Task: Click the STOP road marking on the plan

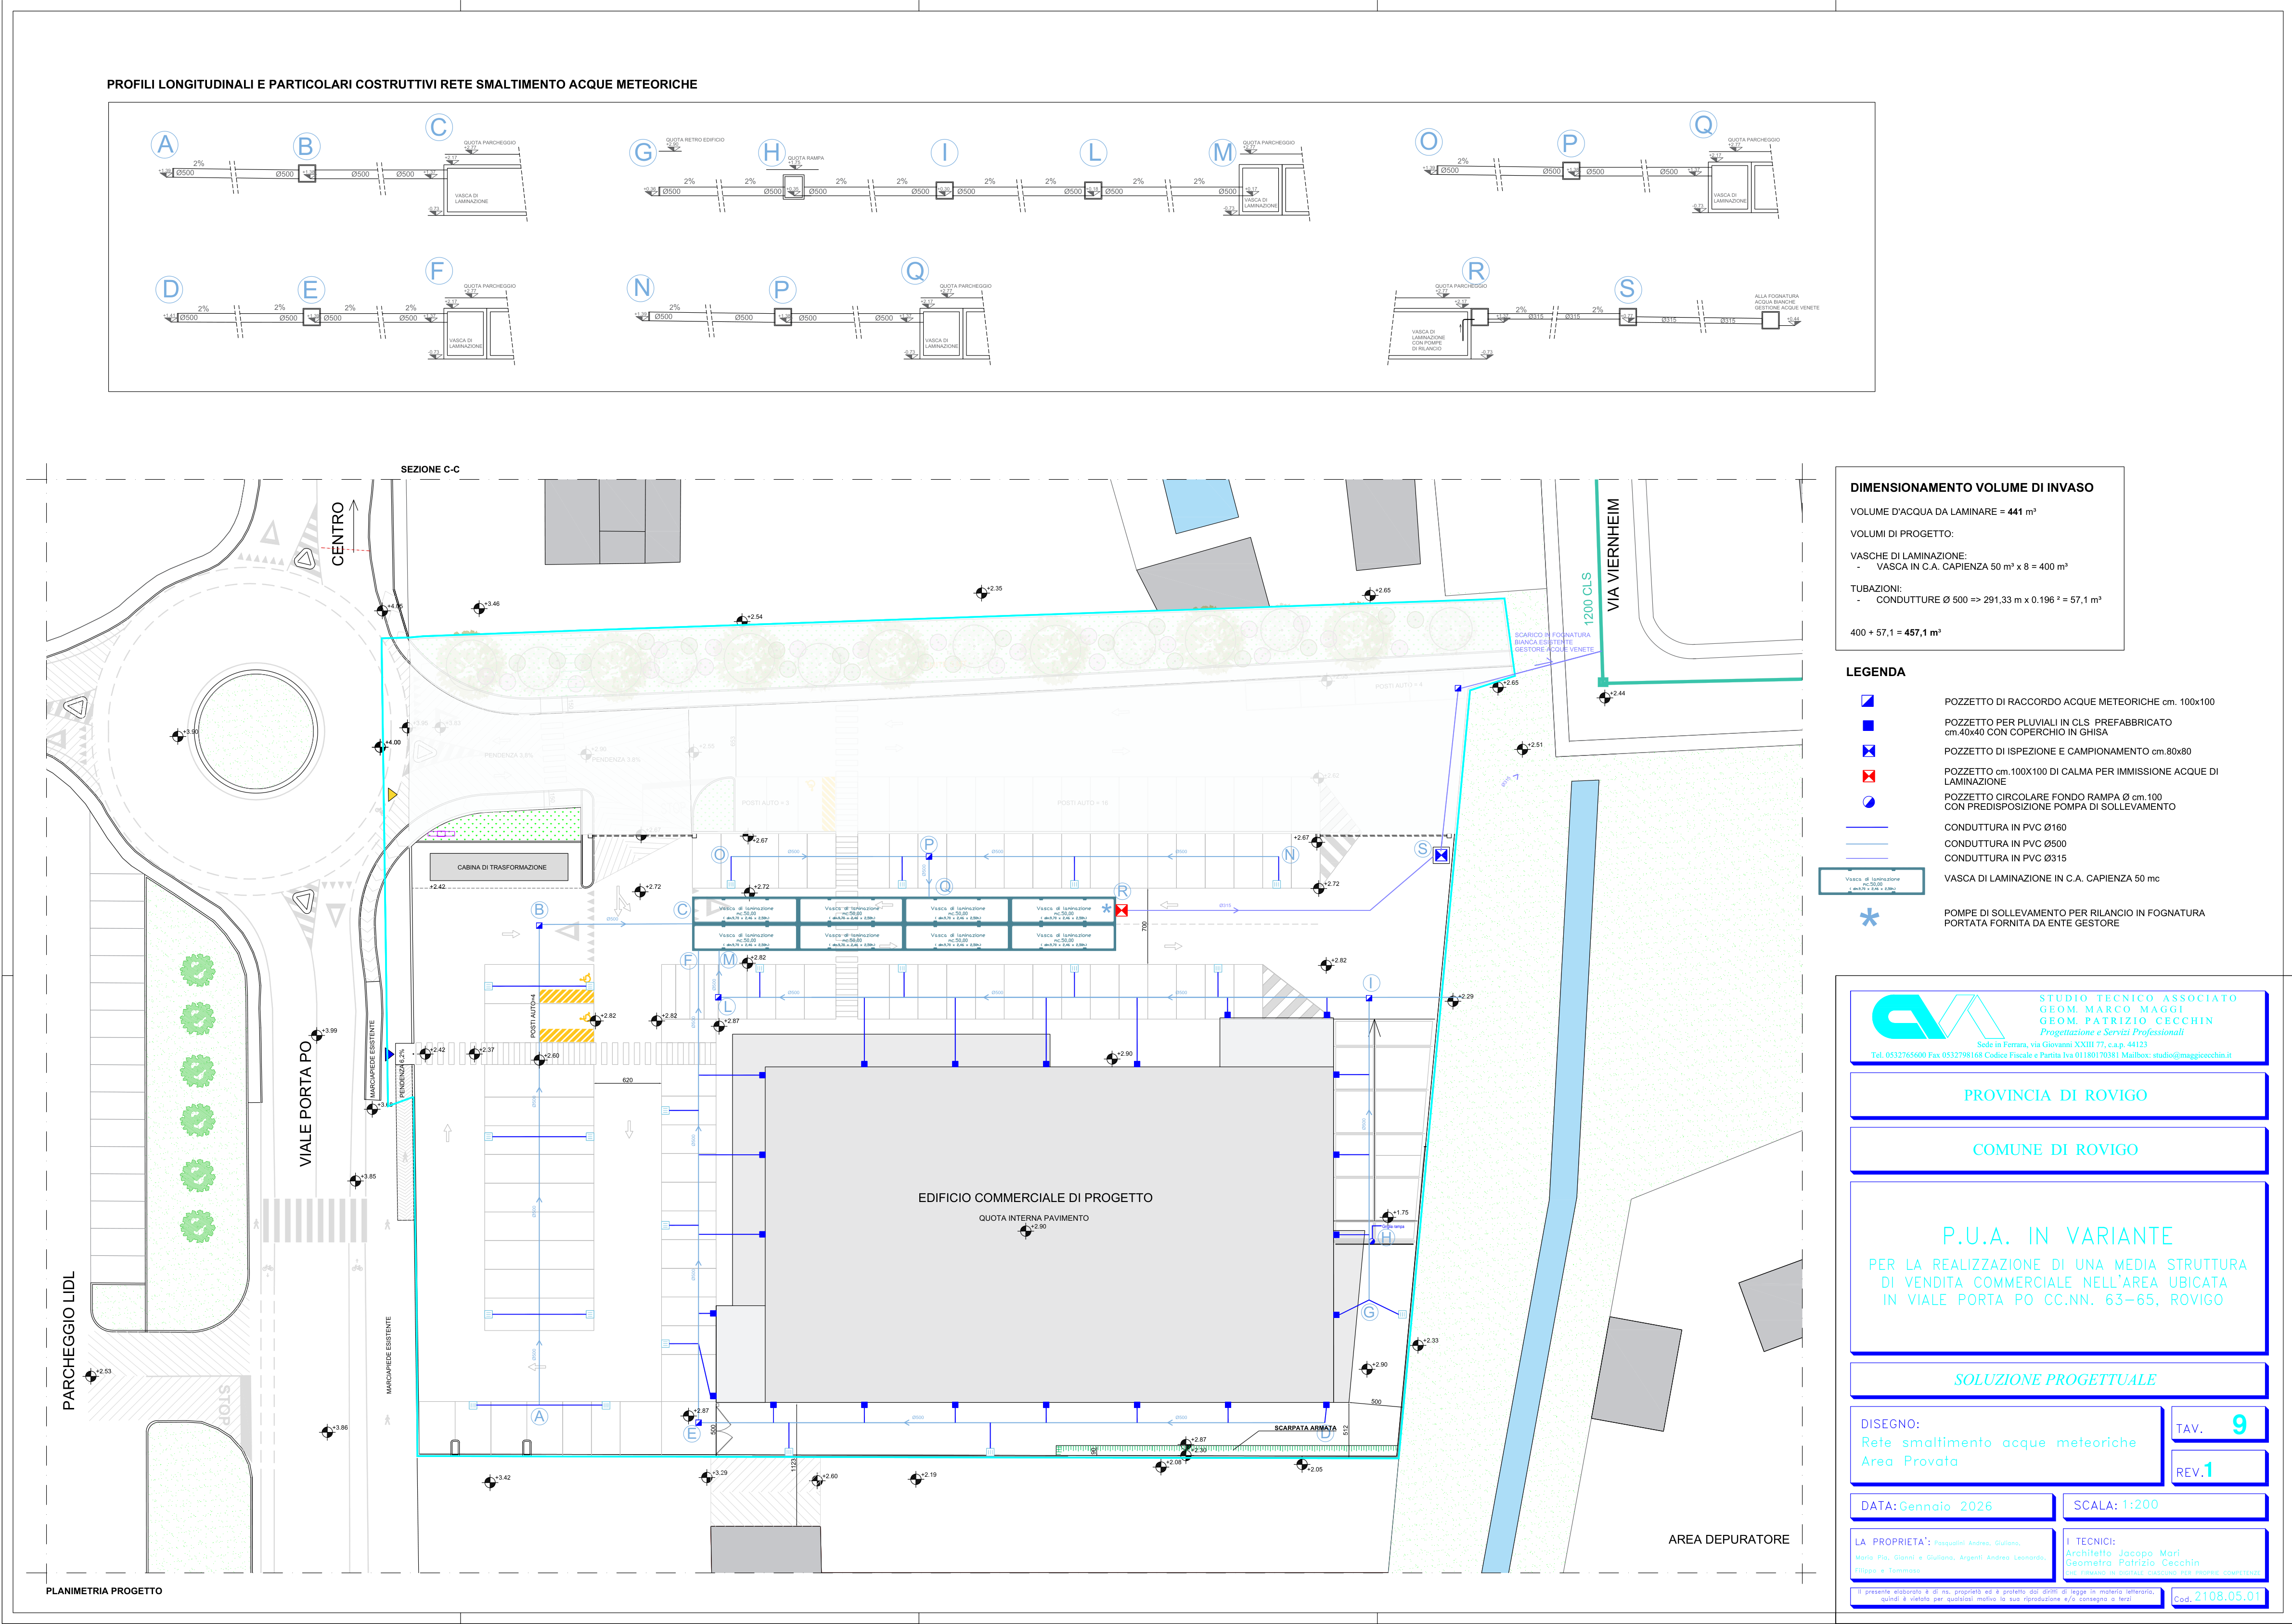Action: (224, 1405)
